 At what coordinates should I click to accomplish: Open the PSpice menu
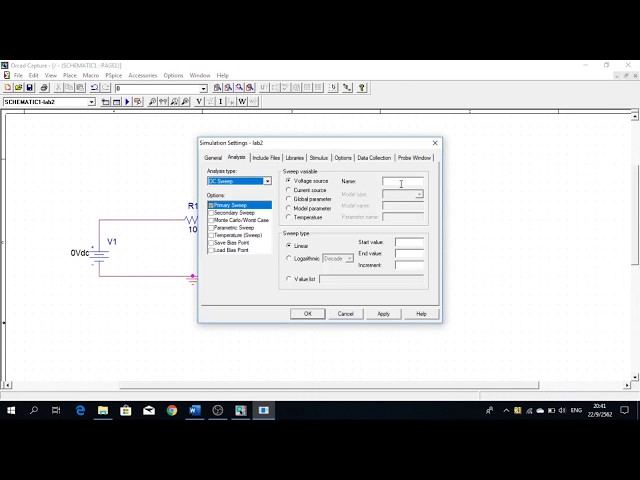(113, 76)
